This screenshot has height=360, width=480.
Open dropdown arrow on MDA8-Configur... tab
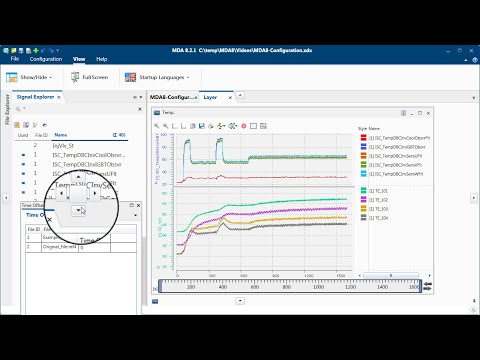click(196, 98)
